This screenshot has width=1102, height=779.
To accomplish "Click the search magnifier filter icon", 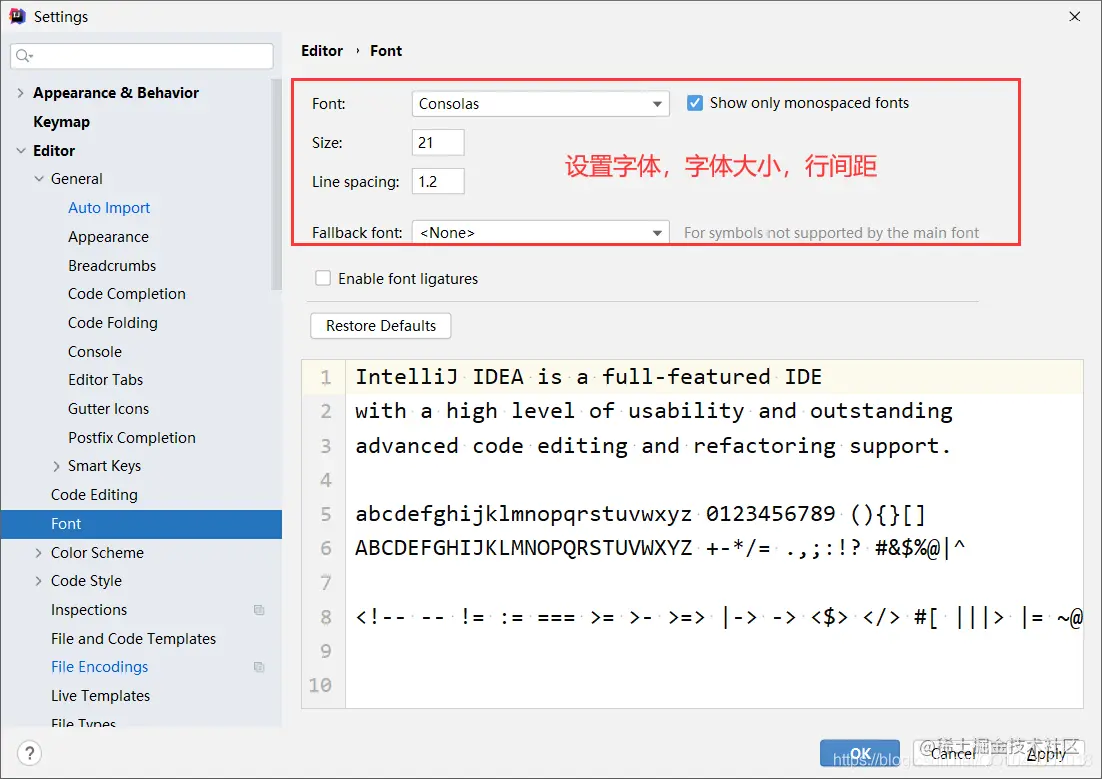I will click(24, 56).
